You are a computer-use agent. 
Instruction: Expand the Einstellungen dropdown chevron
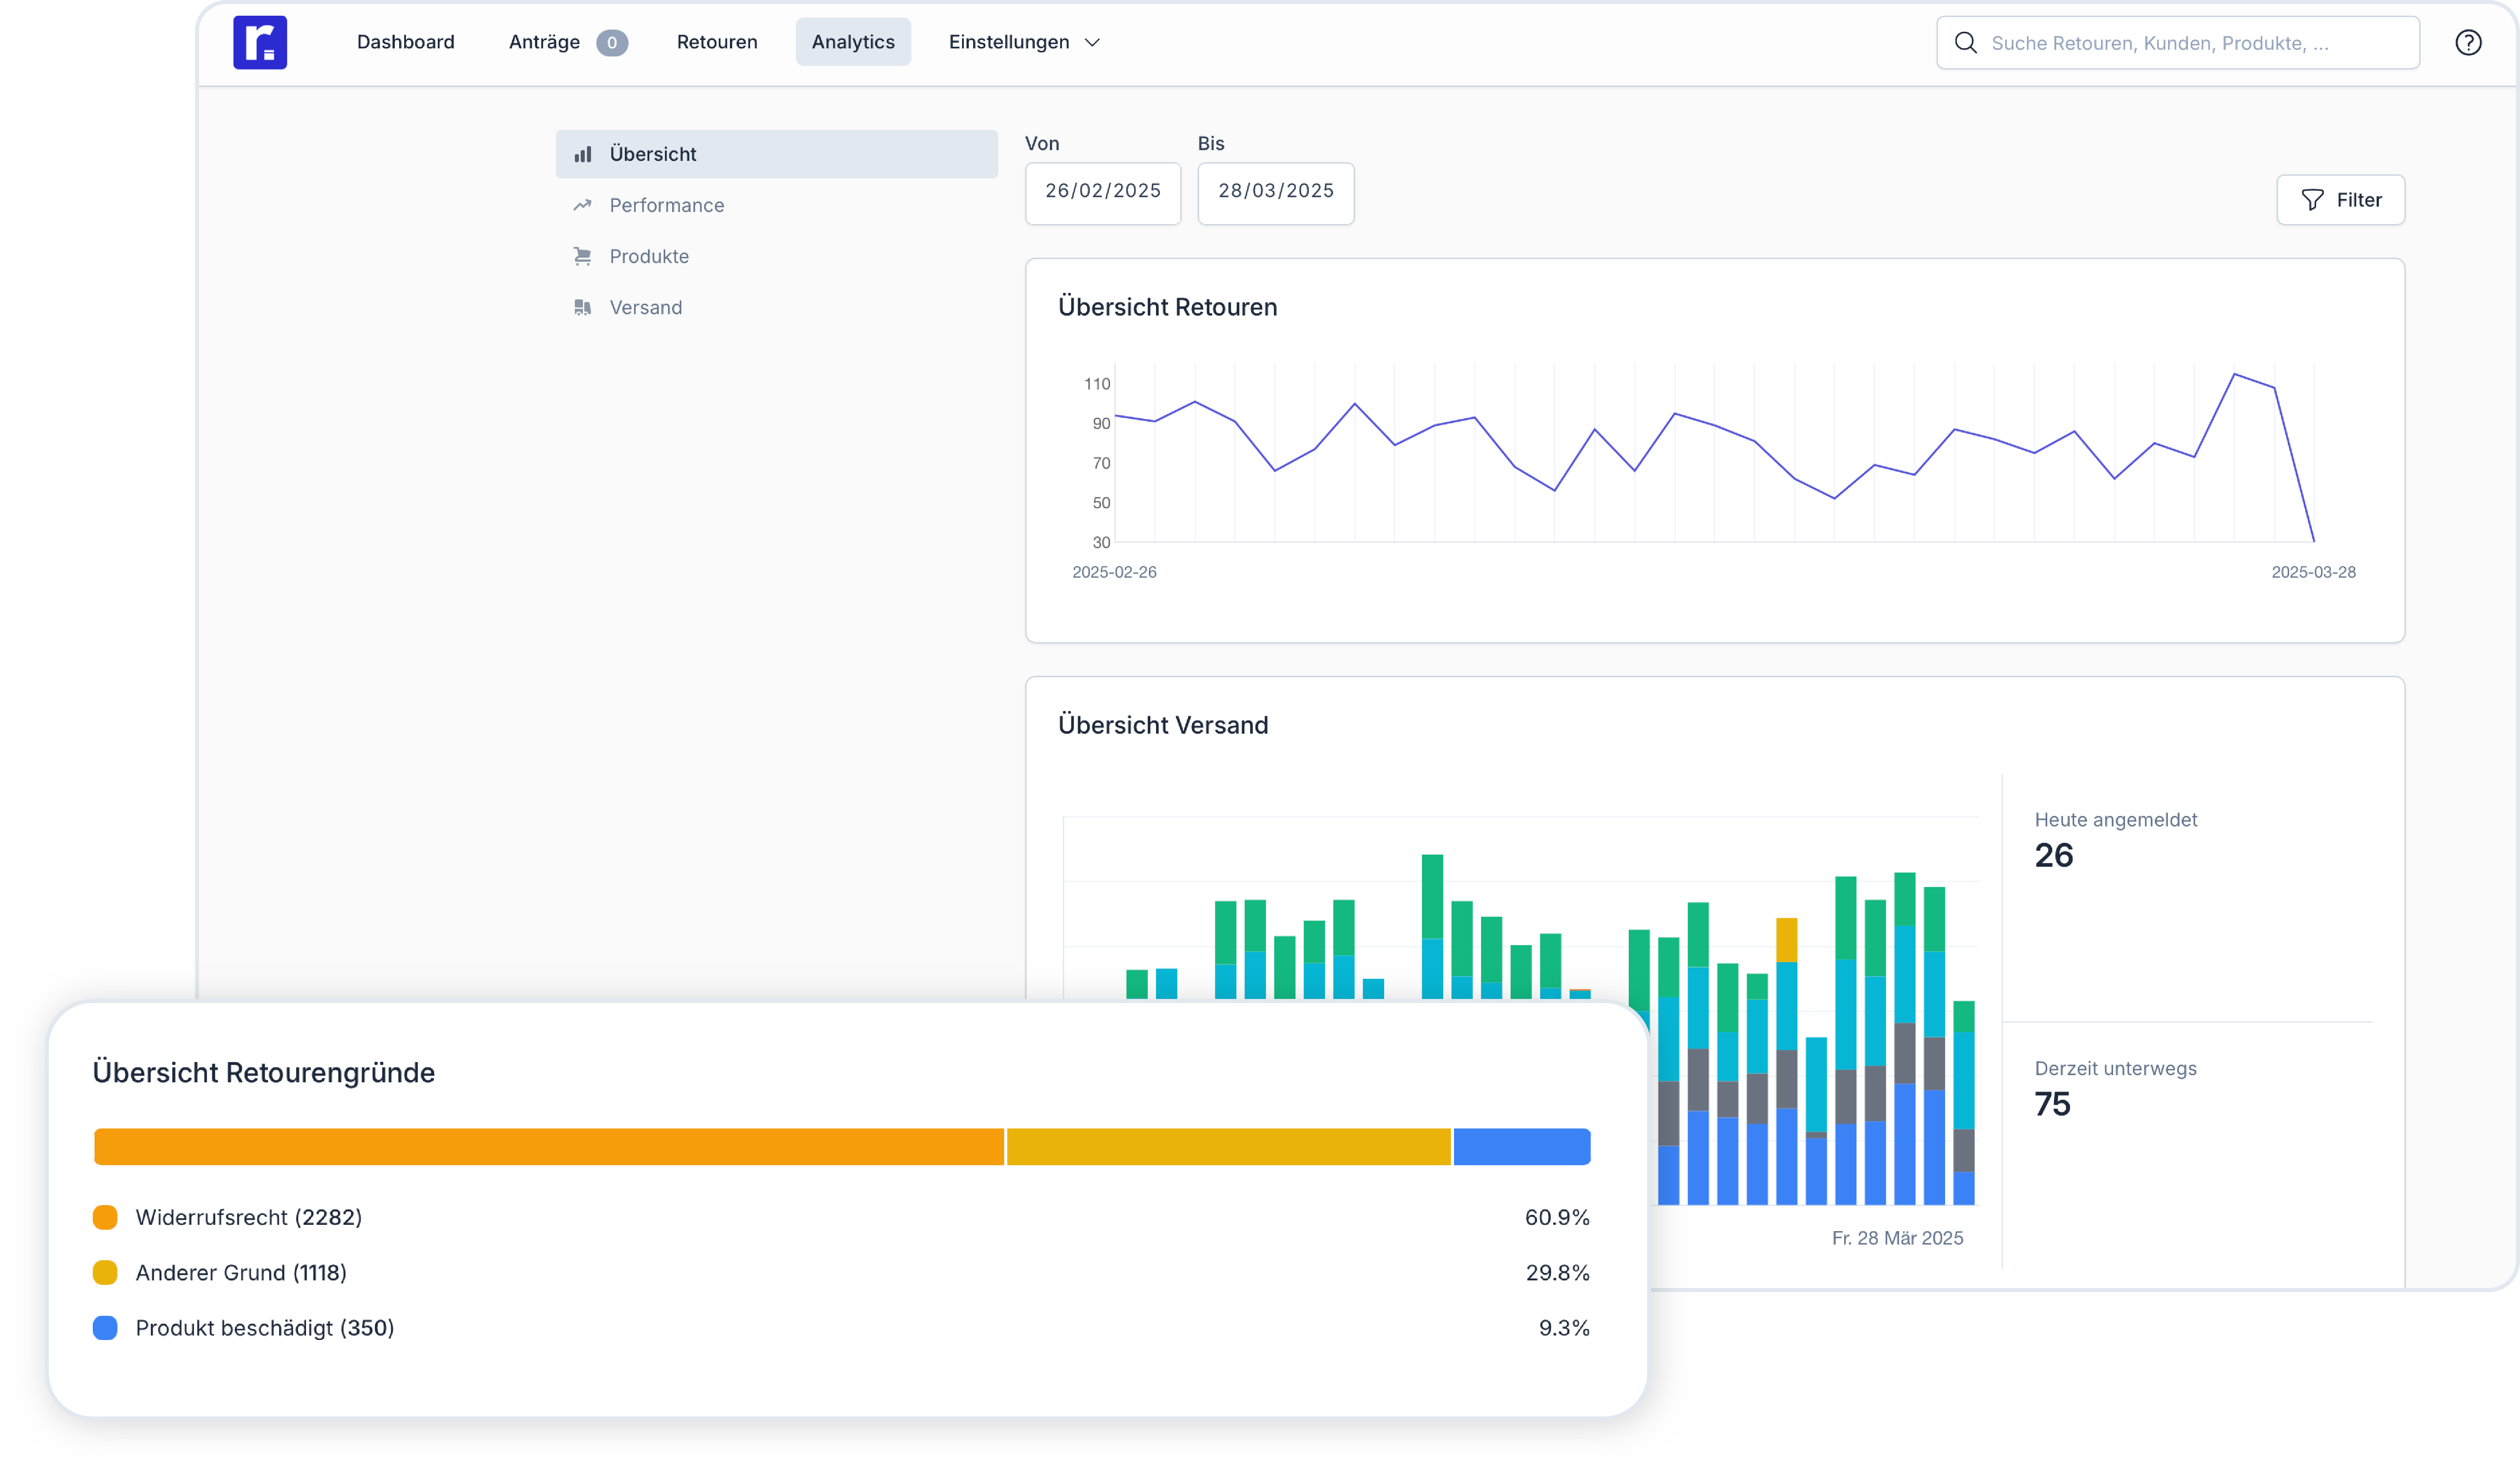(x=1093, y=42)
